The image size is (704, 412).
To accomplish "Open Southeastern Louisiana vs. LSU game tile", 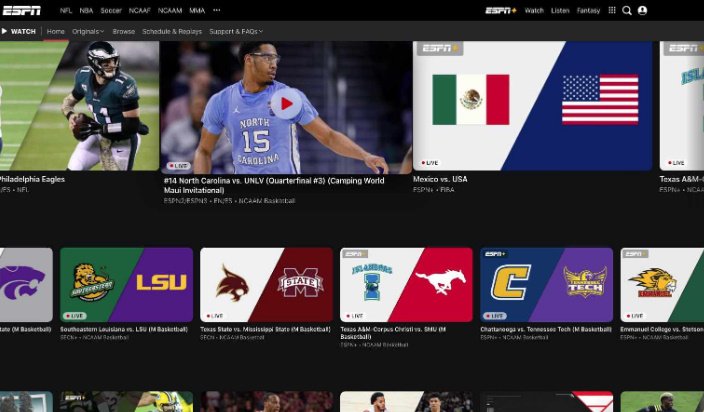I will coord(126,284).
